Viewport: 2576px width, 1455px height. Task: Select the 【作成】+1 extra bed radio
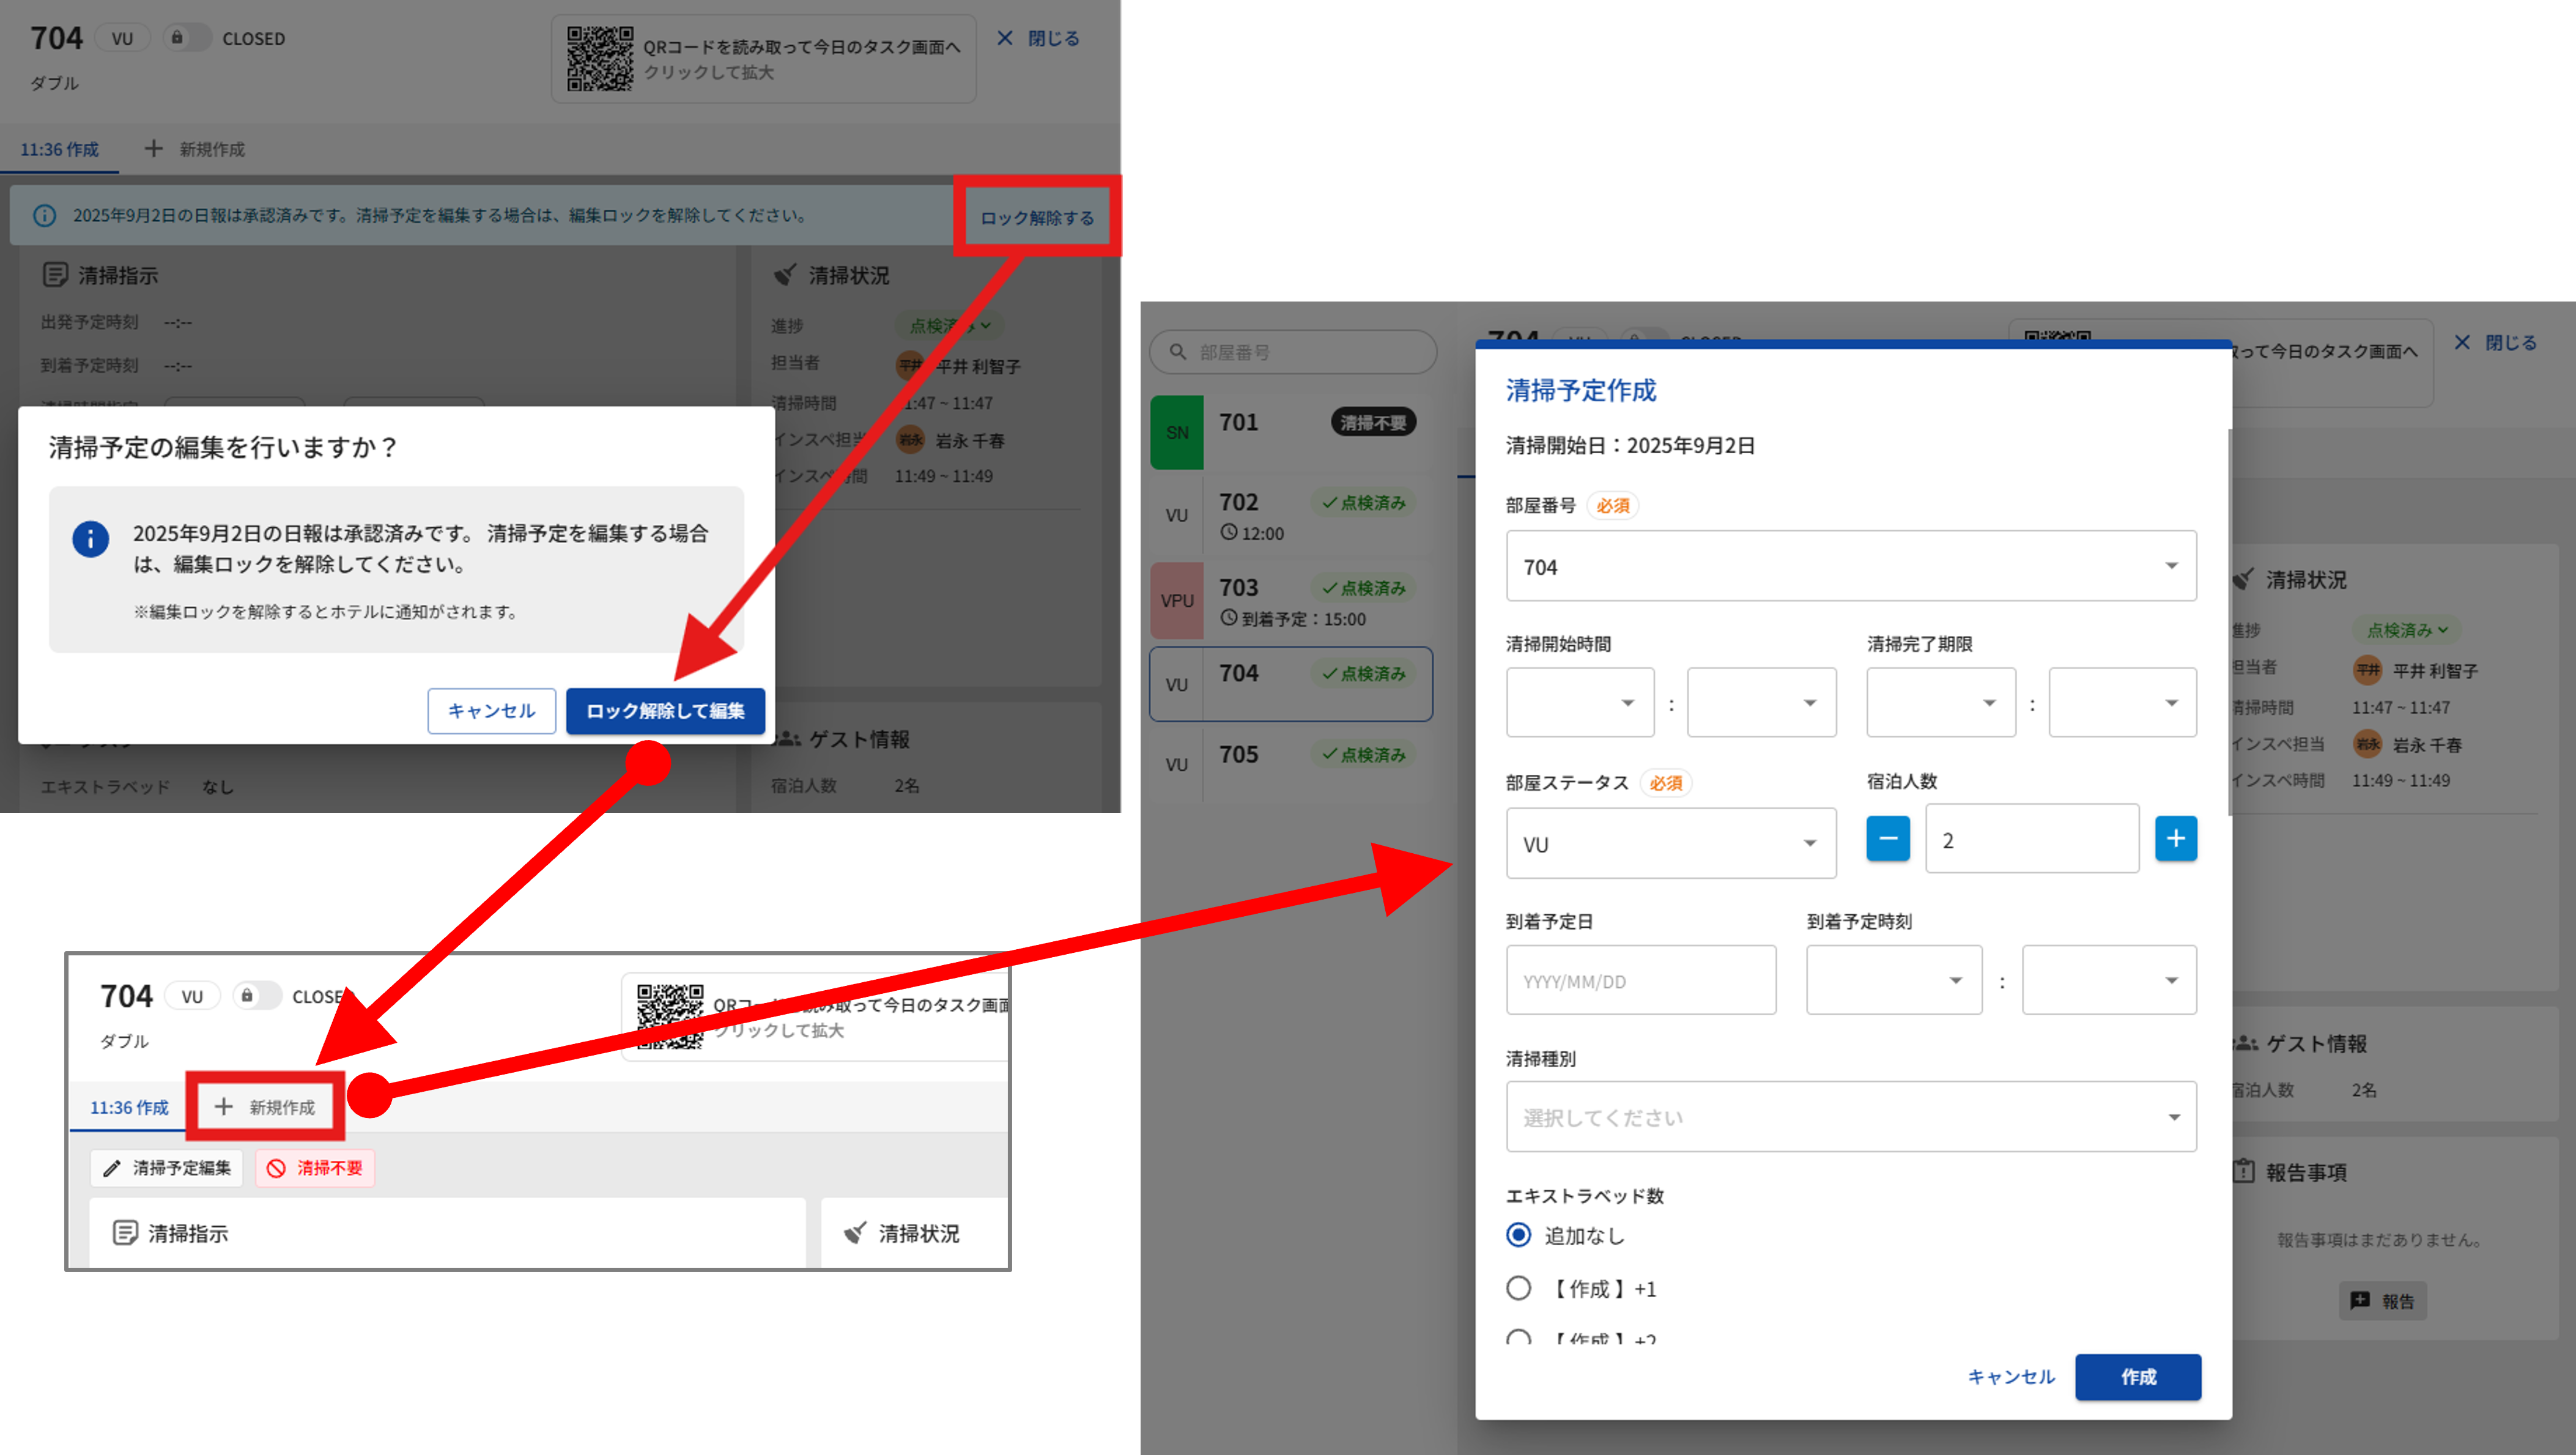click(x=1518, y=1288)
